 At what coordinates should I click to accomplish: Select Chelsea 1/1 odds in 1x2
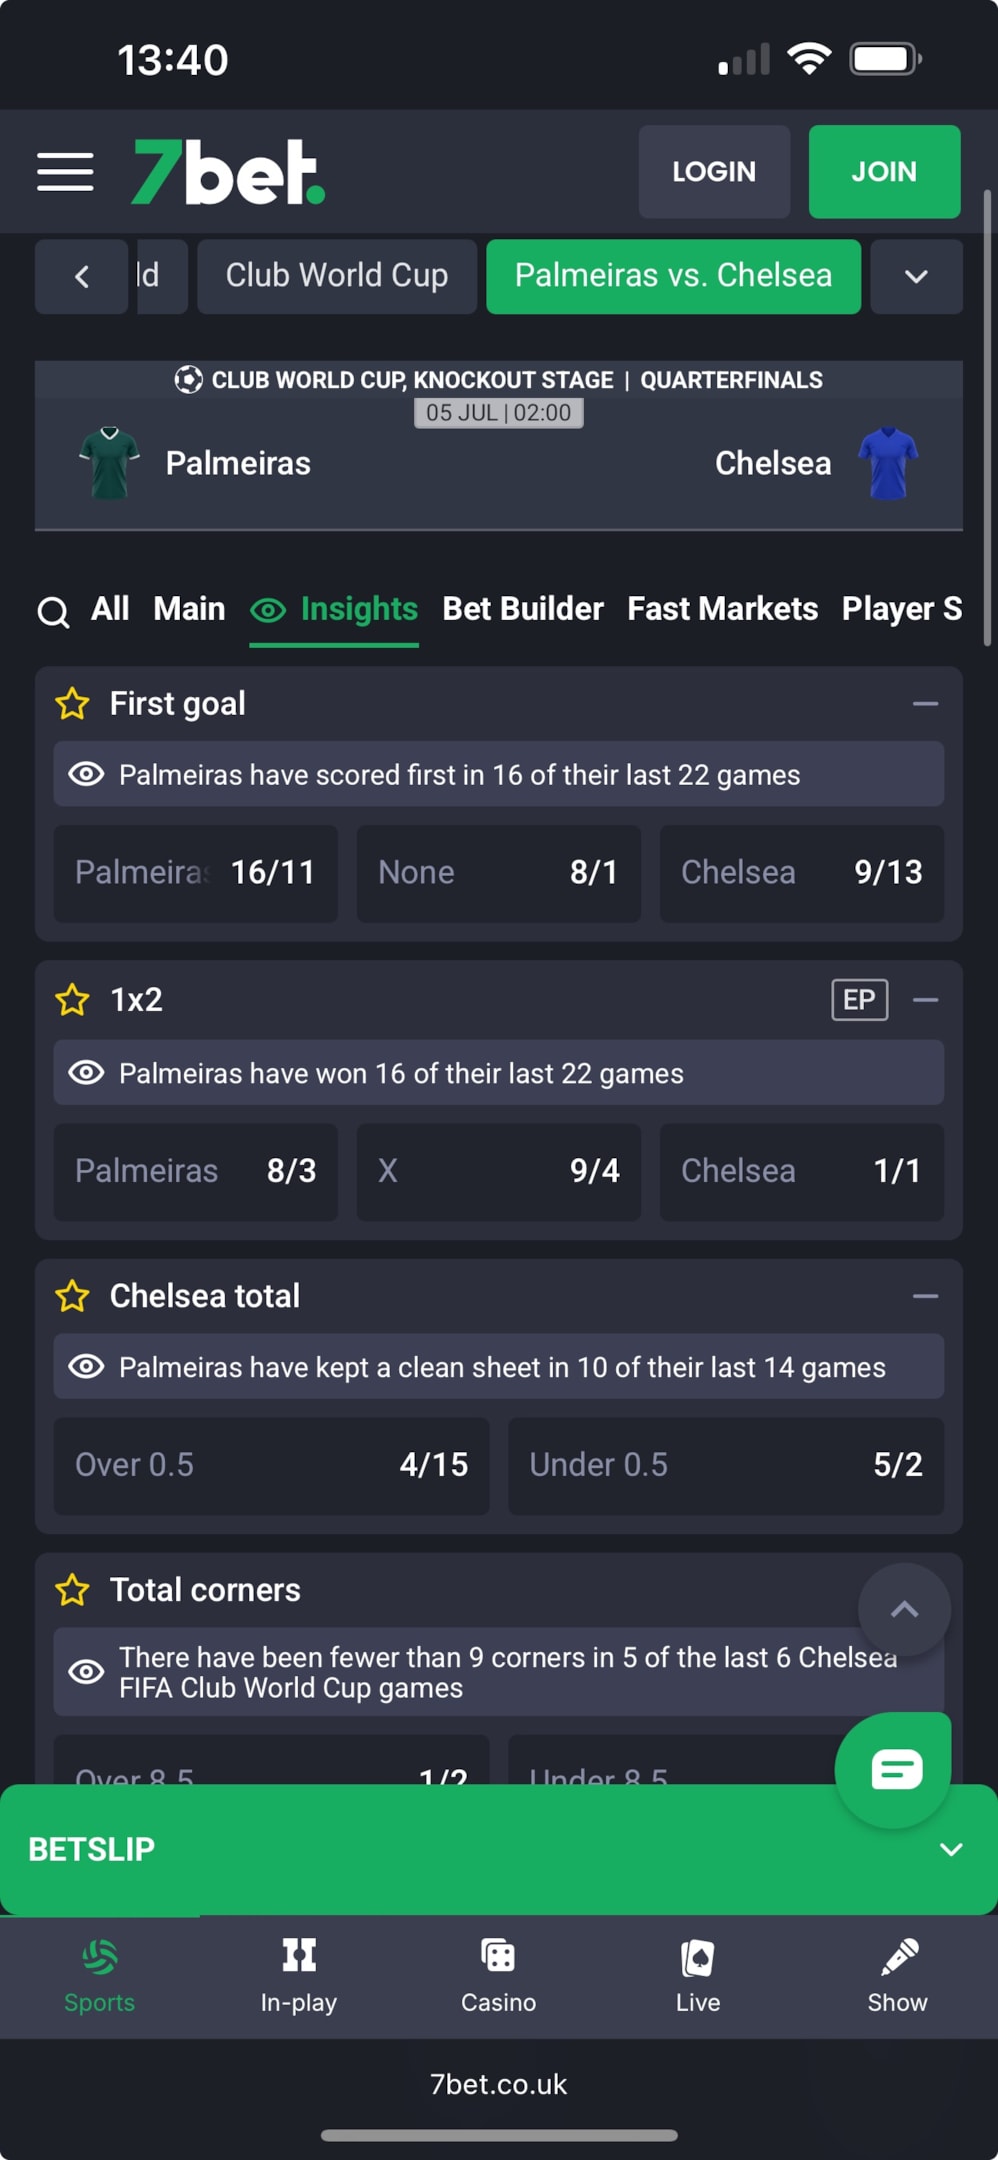(801, 1171)
